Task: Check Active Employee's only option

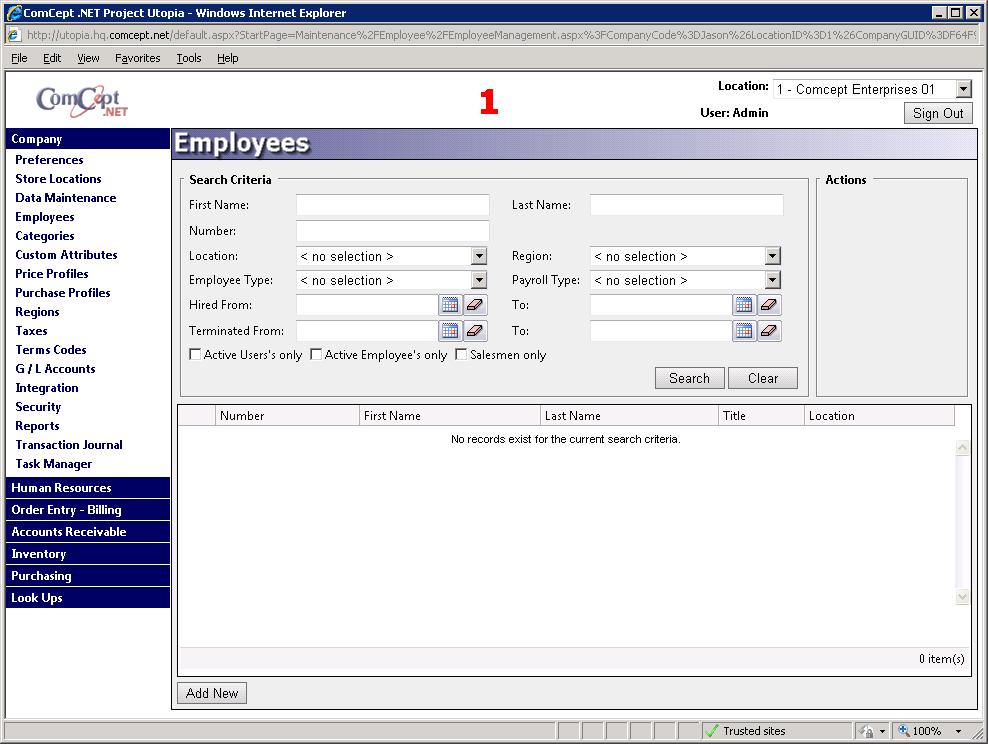Action: pos(316,354)
